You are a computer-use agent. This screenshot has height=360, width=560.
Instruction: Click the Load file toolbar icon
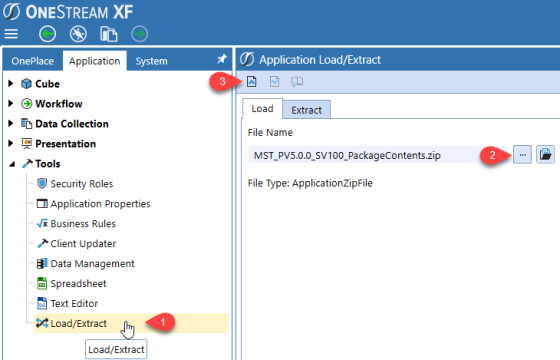(251, 82)
